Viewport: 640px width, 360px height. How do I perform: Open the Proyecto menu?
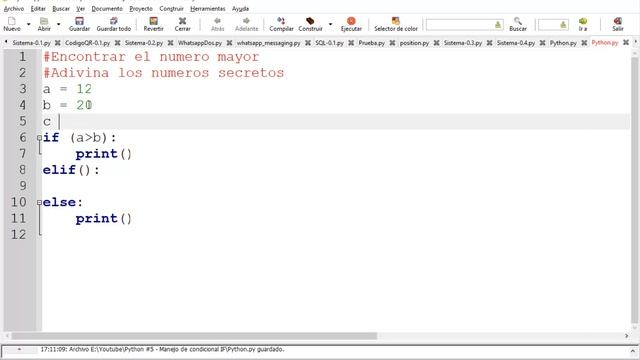click(x=141, y=9)
